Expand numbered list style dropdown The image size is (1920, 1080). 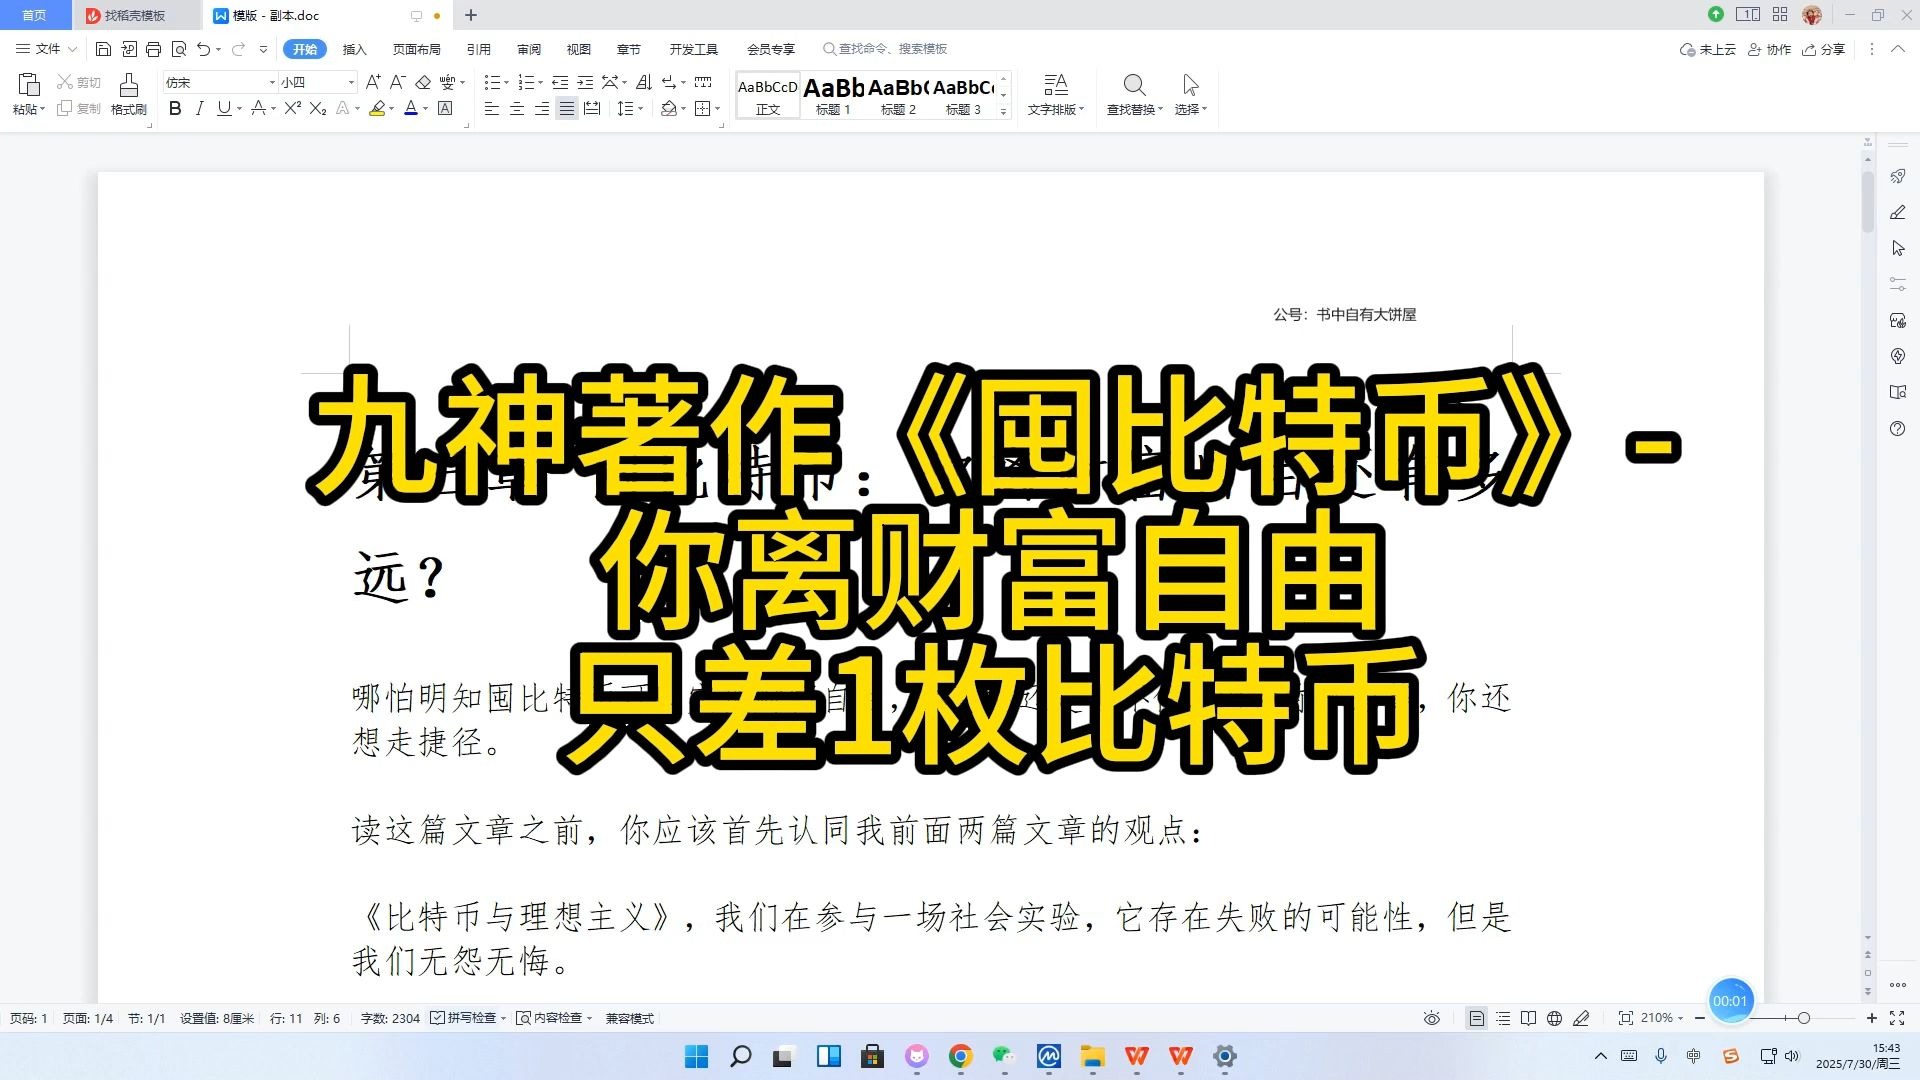coord(540,83)
